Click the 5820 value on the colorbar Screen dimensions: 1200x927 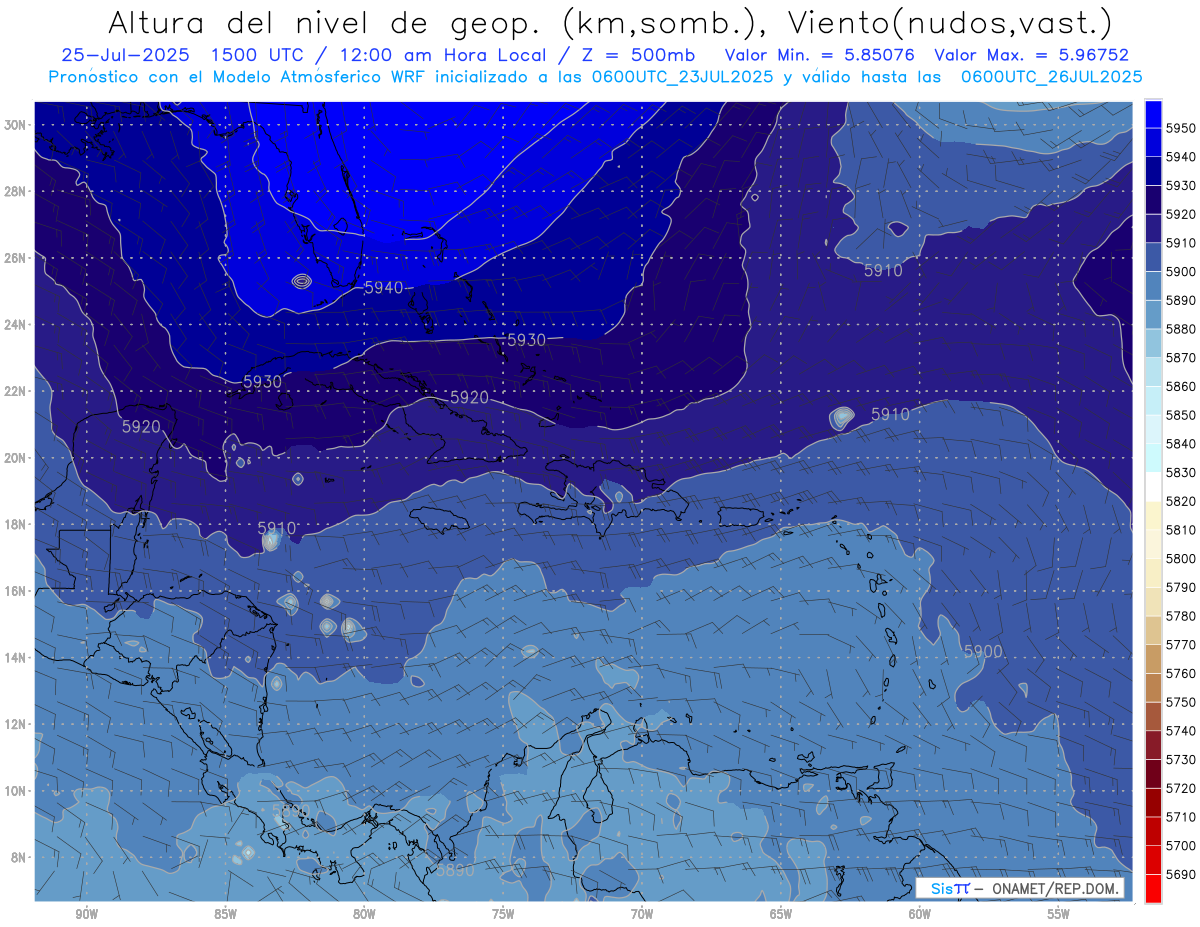point(1181,501)
